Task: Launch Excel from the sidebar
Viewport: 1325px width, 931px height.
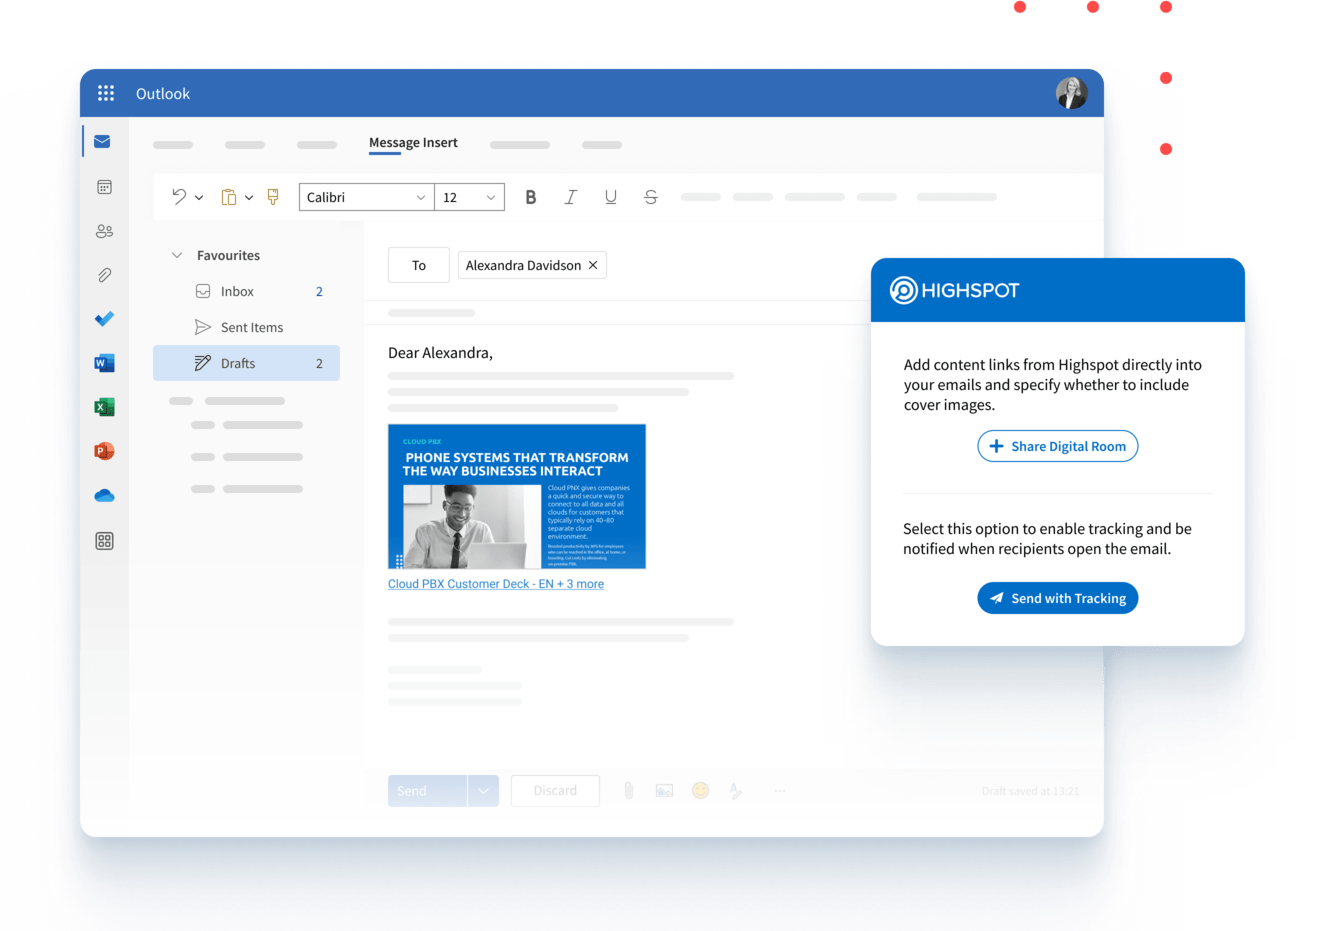Action: pos(104,407)
